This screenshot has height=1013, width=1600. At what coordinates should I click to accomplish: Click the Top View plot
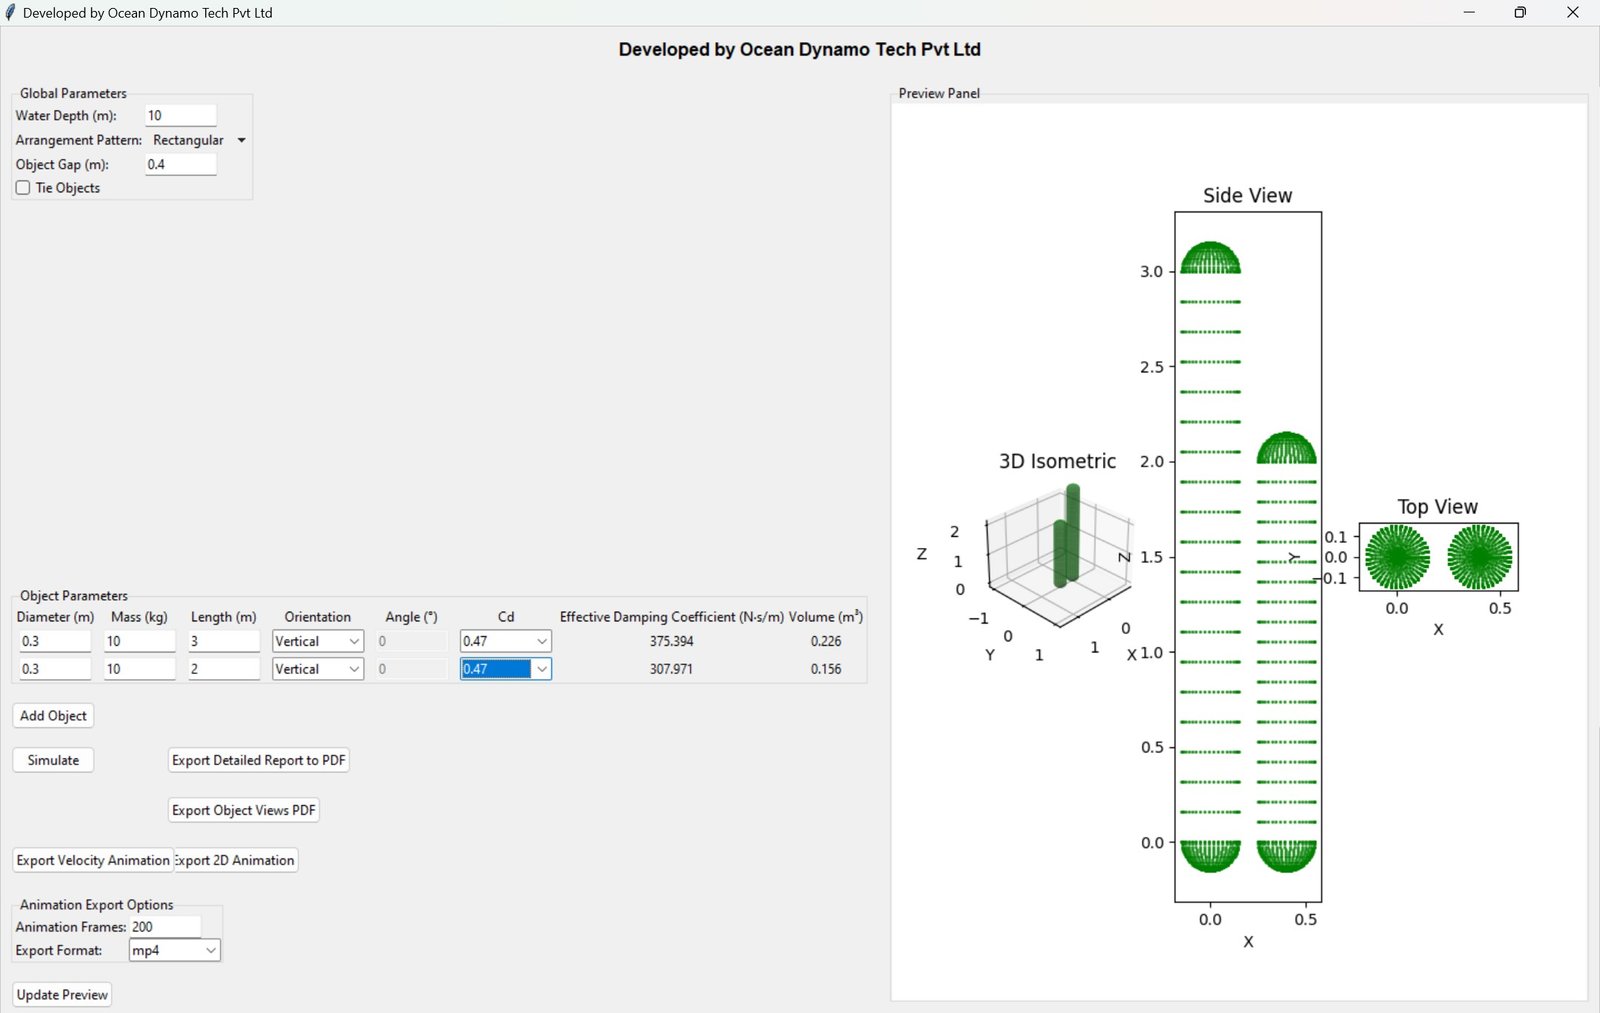[1438, 557]
